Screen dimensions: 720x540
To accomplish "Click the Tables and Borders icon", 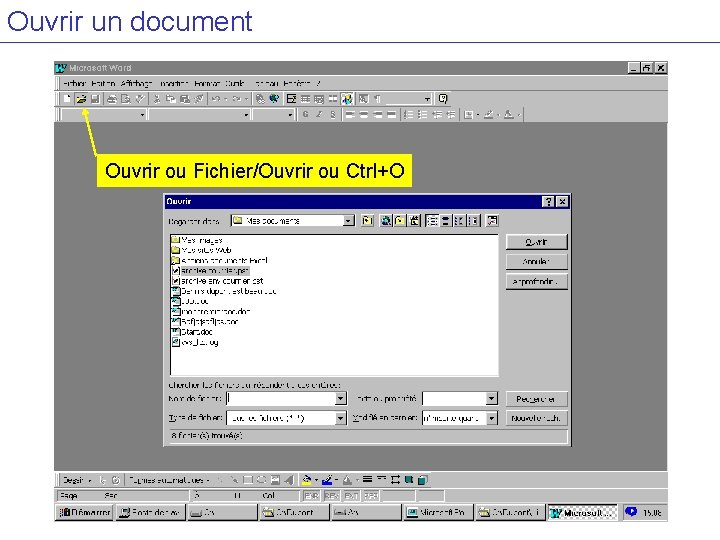I will tap(291, 99).
